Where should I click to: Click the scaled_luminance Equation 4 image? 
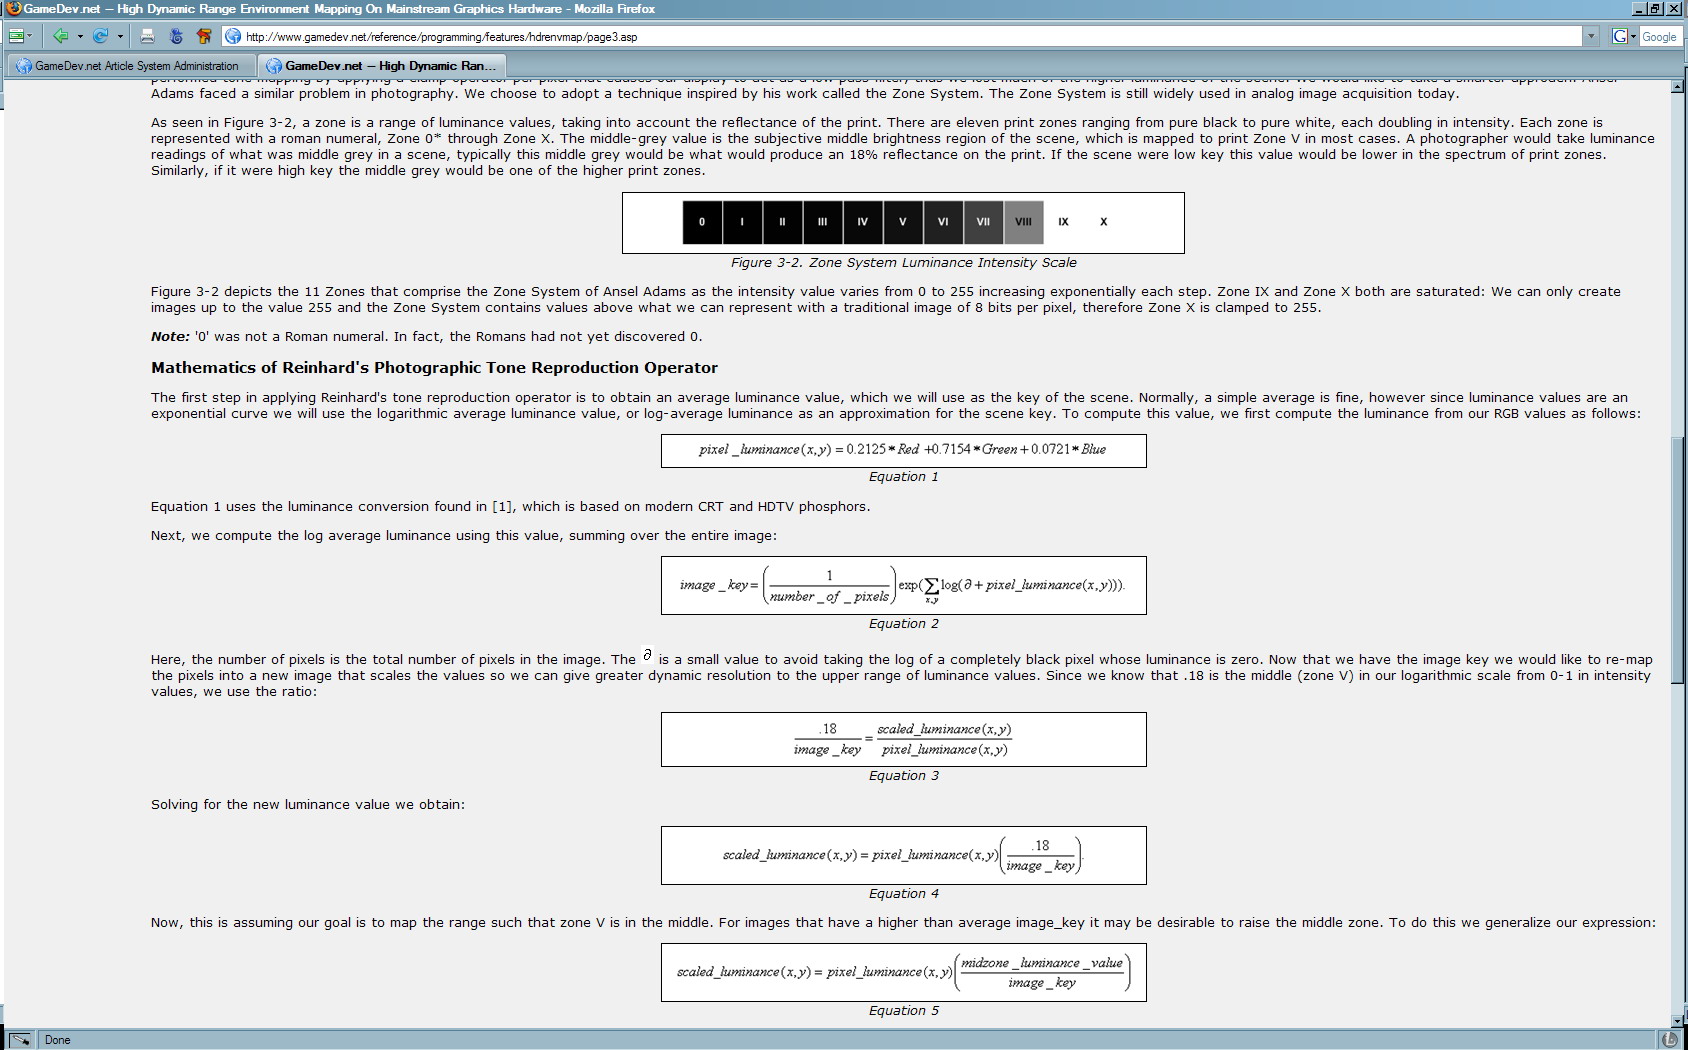tap(904, 855)
